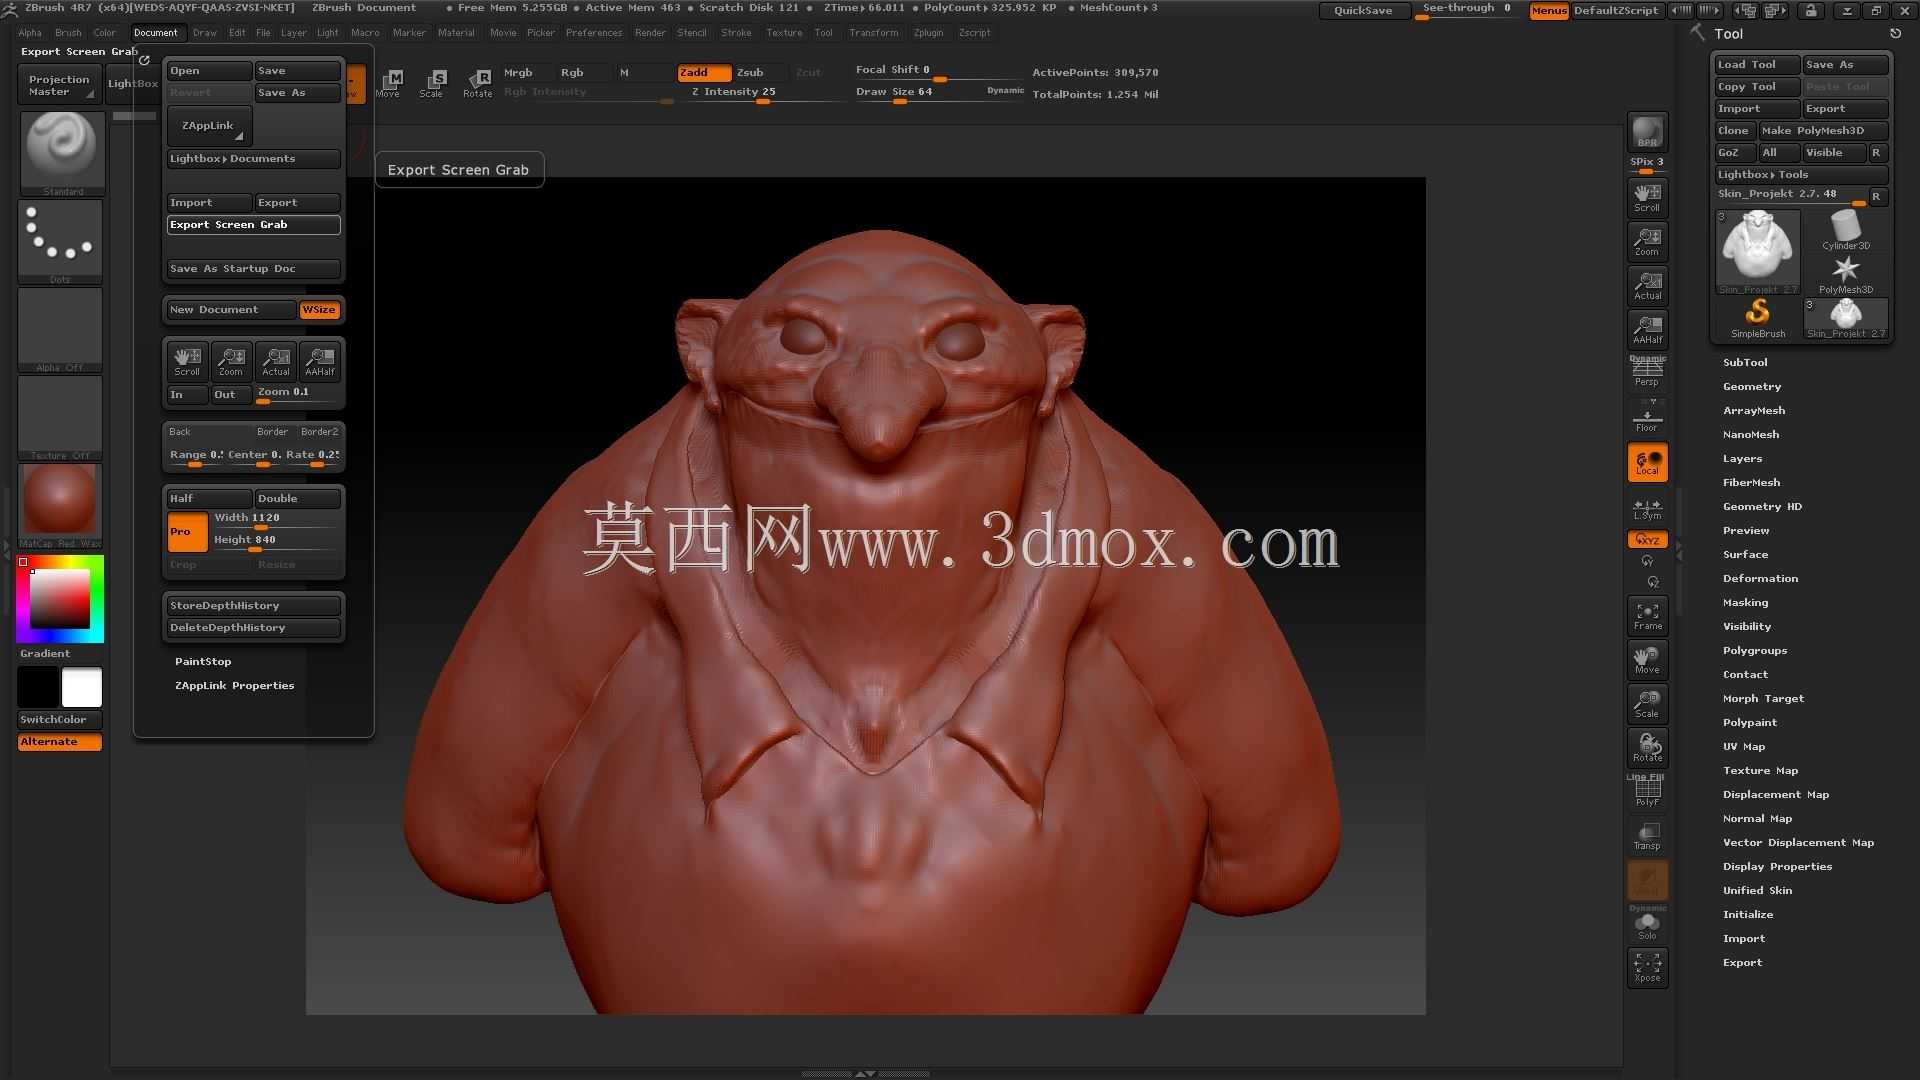This screenshot has height=1080, width=1920.
Task: Click Export Screen Grab button
Action: 254,225
